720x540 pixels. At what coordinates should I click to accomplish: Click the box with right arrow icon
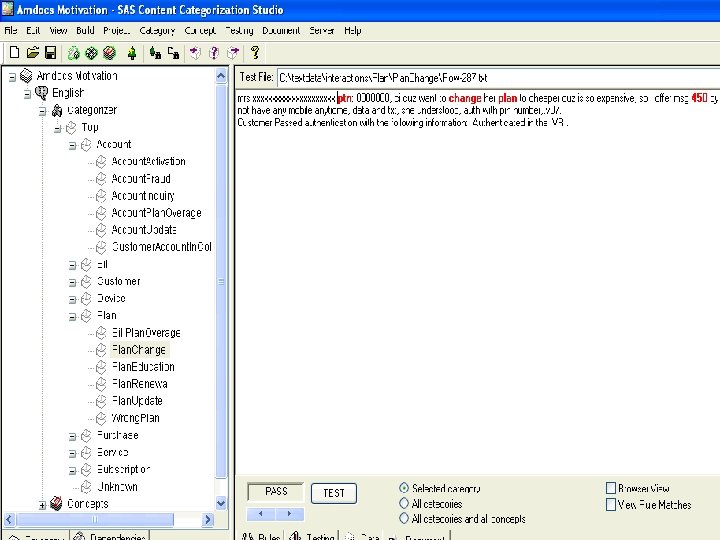tap(233, 53)
